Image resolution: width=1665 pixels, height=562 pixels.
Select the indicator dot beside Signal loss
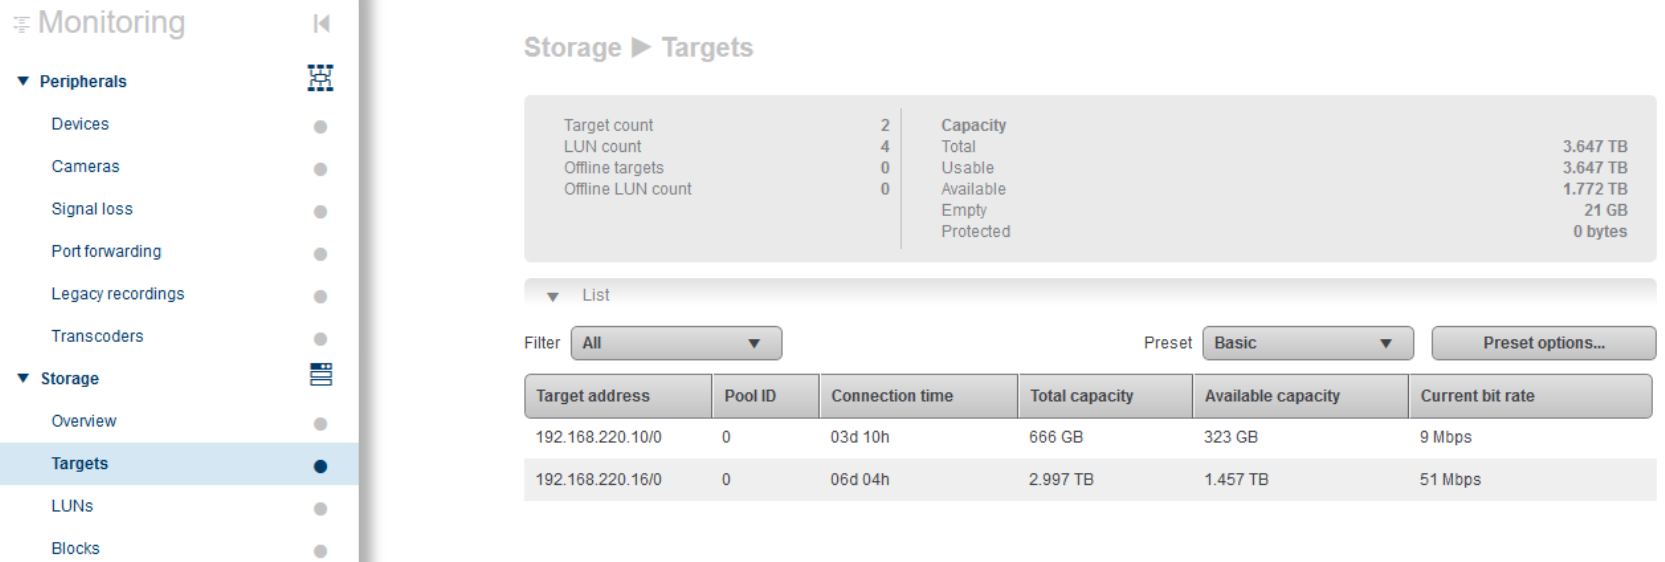click(x=320, y=212)
